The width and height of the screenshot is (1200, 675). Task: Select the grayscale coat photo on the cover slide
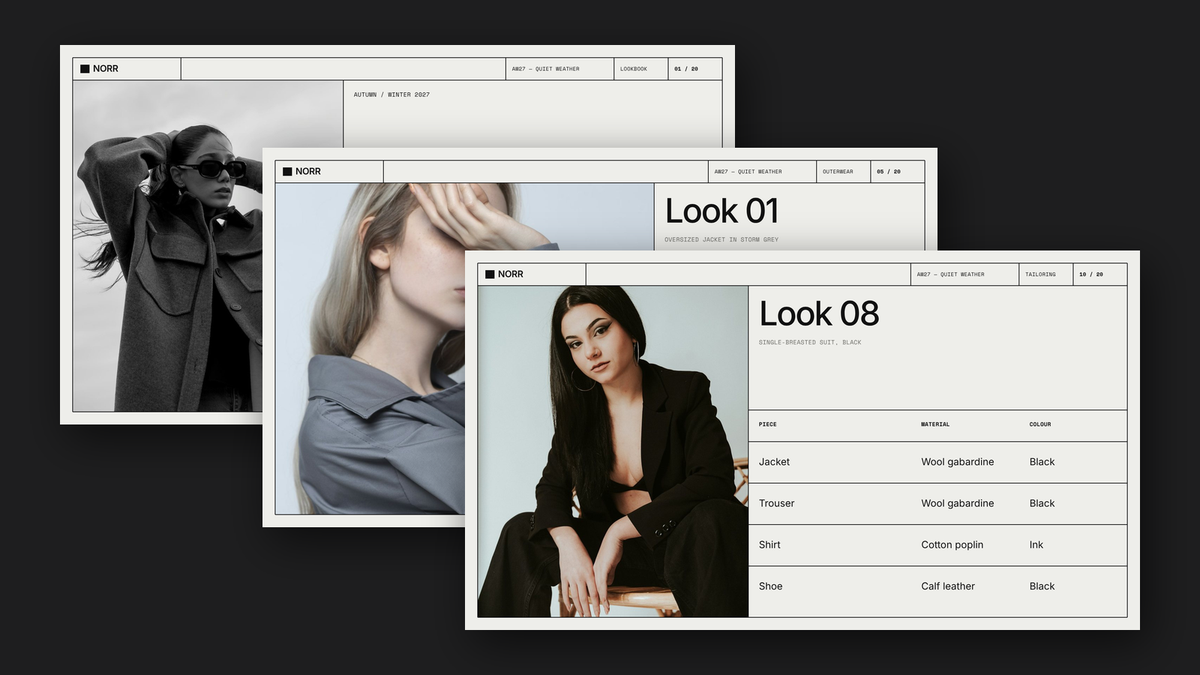point(167,246)
